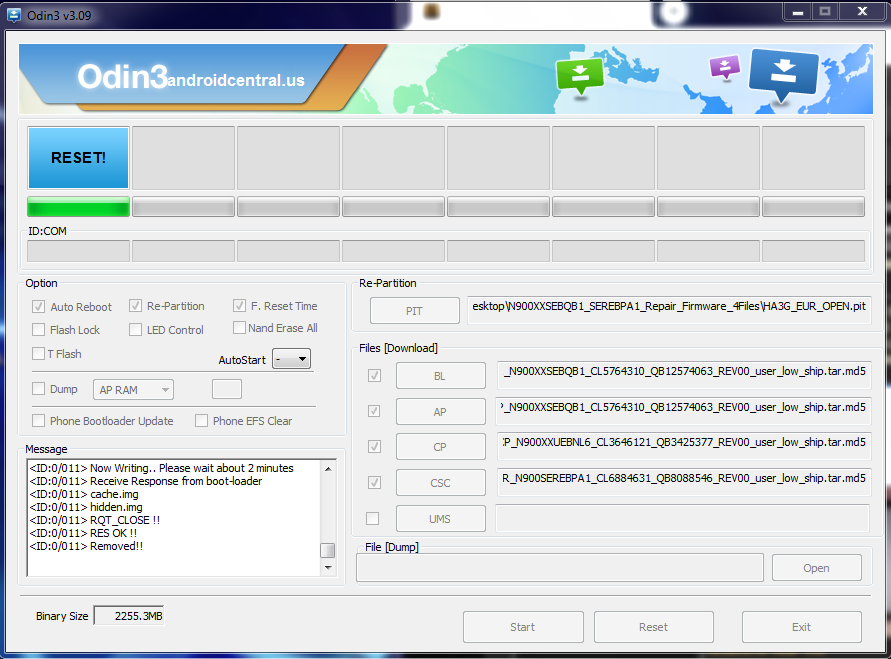Uncheck the BL file checkbox

374,376
